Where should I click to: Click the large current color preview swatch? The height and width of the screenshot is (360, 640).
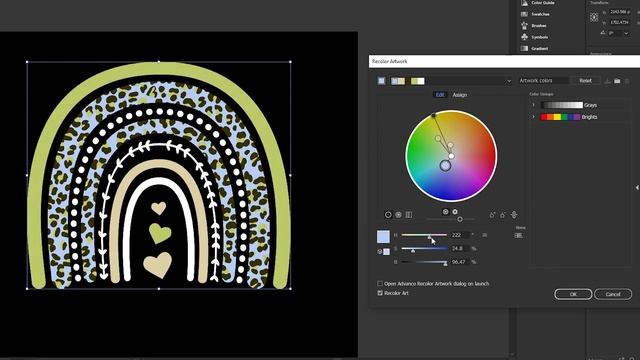pyautogui.click(x=383, y=237)
